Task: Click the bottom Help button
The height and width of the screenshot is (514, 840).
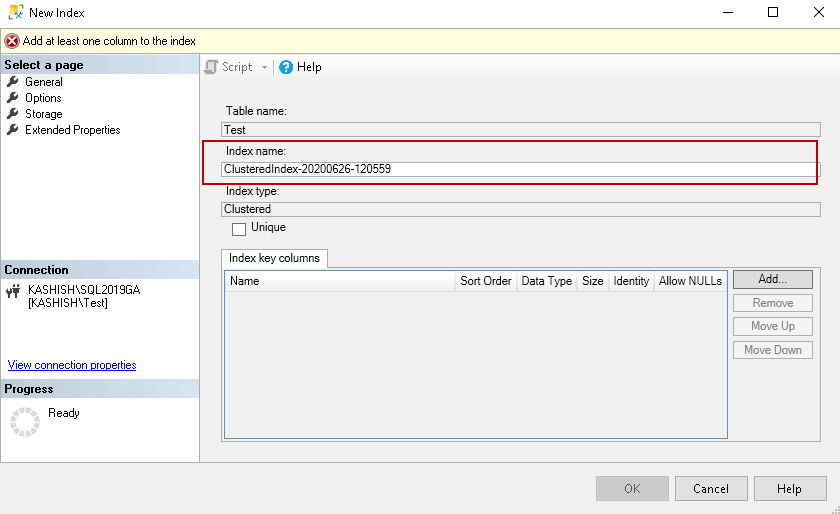Action: click(789, 489)
